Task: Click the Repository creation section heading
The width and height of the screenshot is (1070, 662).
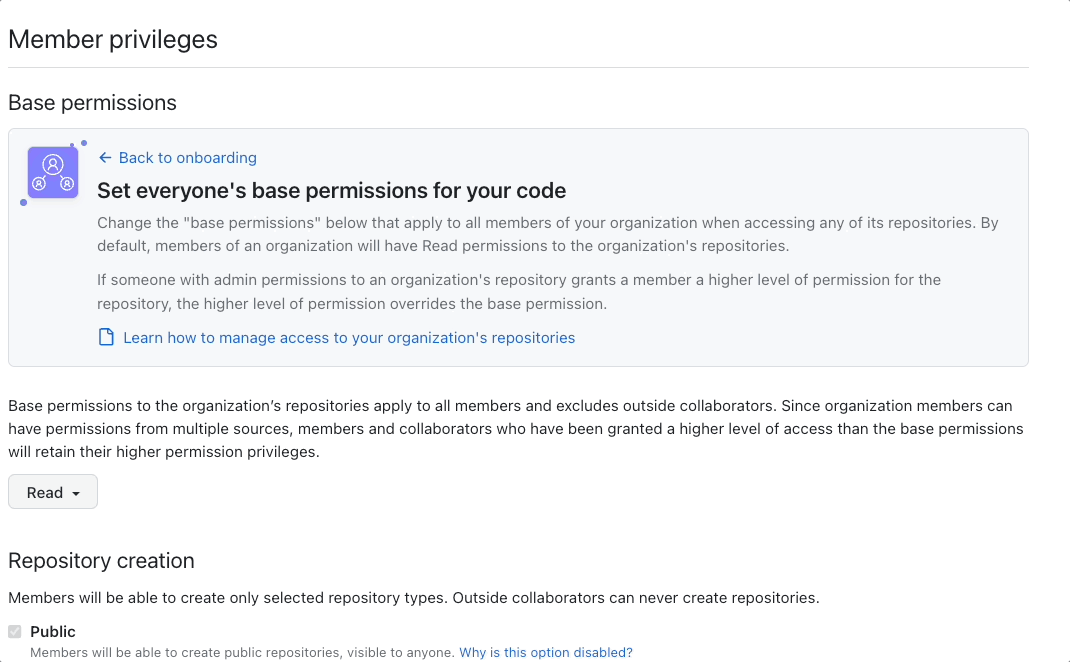Action: point(101,561)
